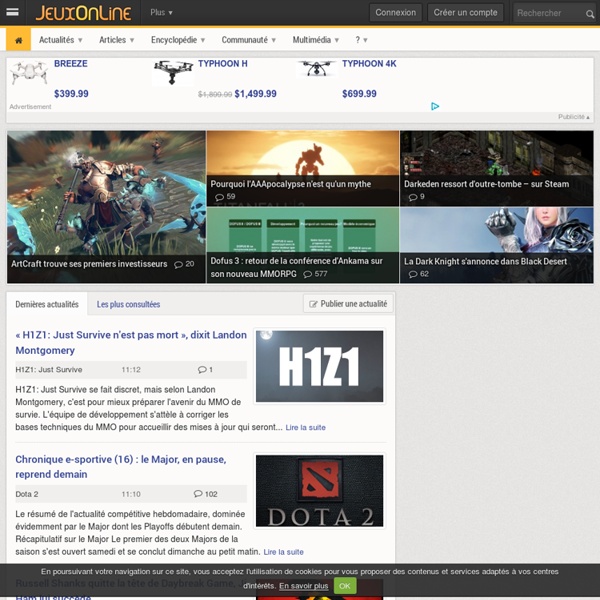
Task: Open the H1Z1 article thumbnail
Action: click(x=320, y=366)
